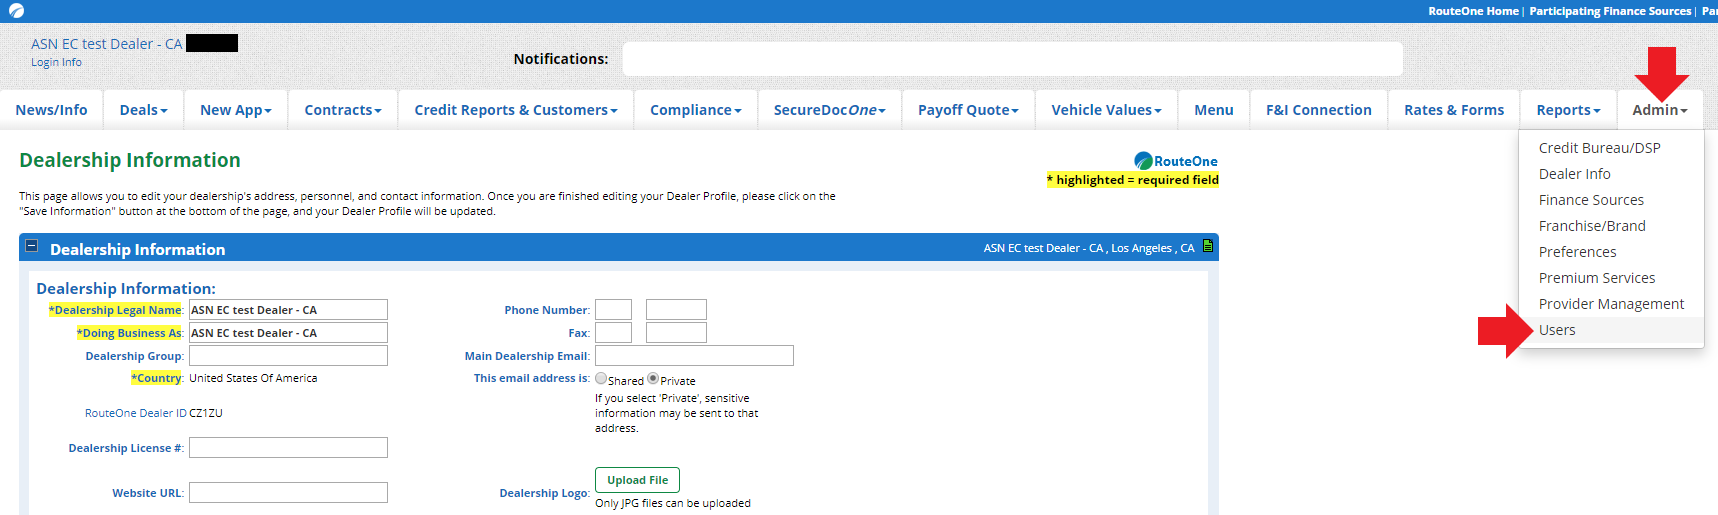Expand the Reports dropdown menu
Image resolution: width=1718 pixels, height=515 pixels.
coord(1569,110)
